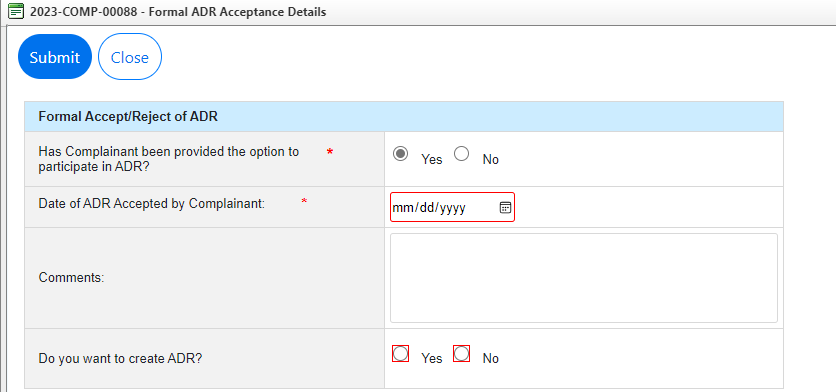Click the form icon in the title bar
This screenshot has width=836, height=392.
click(x=16, y=11)
